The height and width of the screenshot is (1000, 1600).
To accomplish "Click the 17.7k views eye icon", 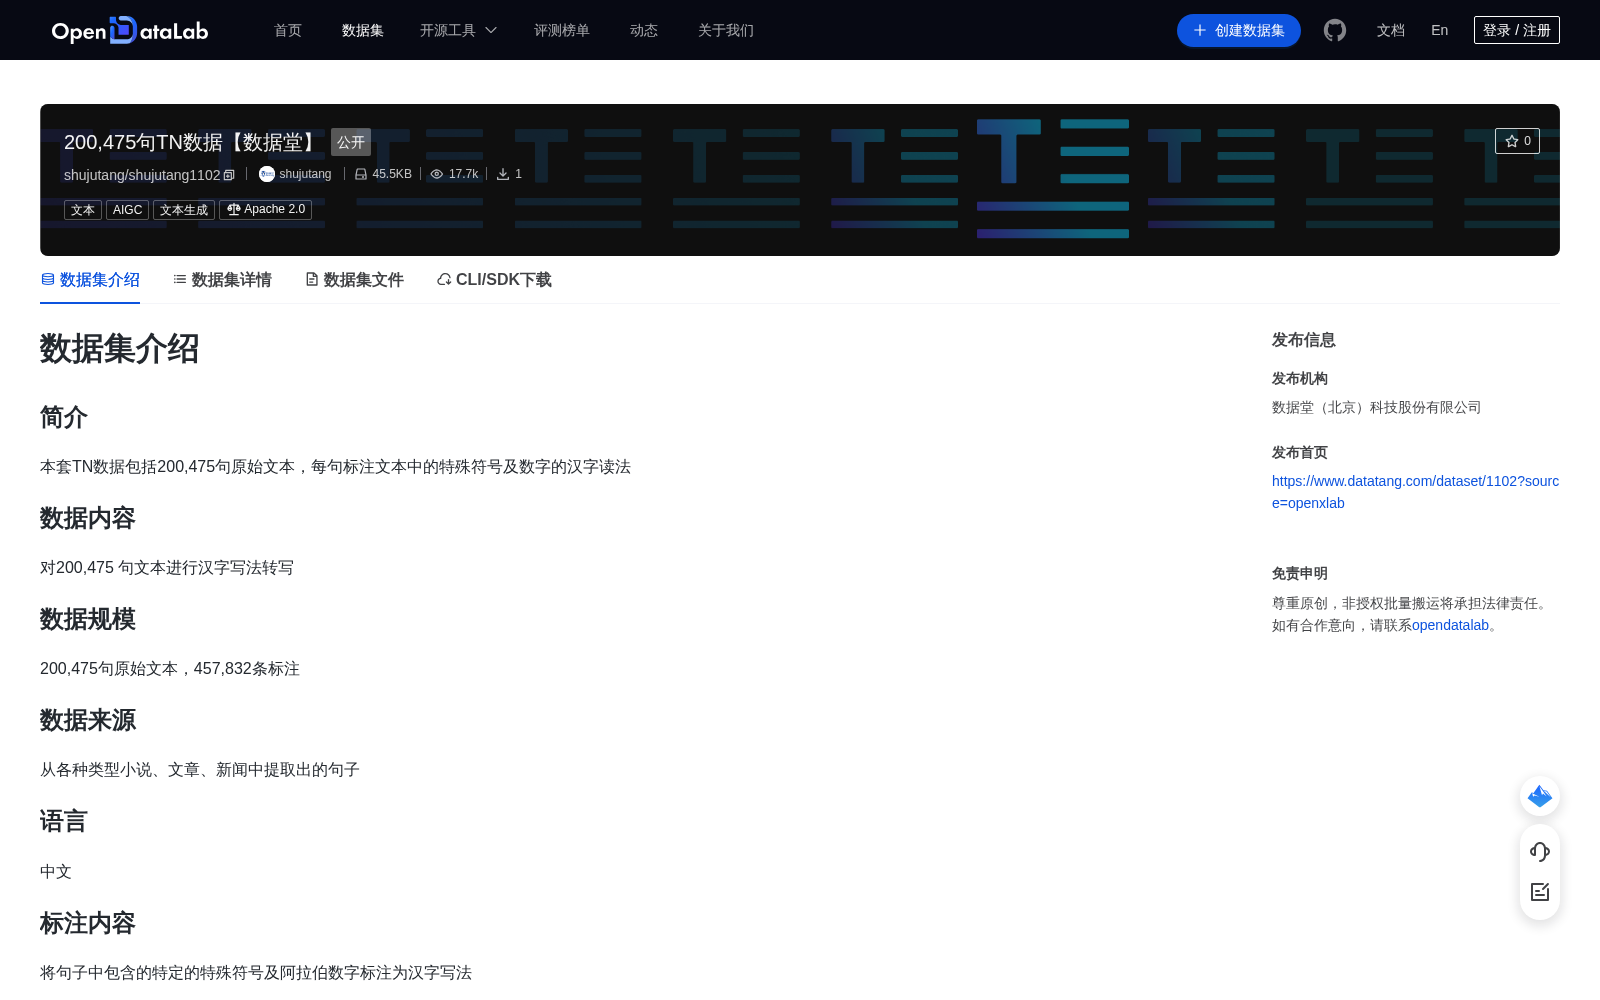I will [x=437, y=174].
